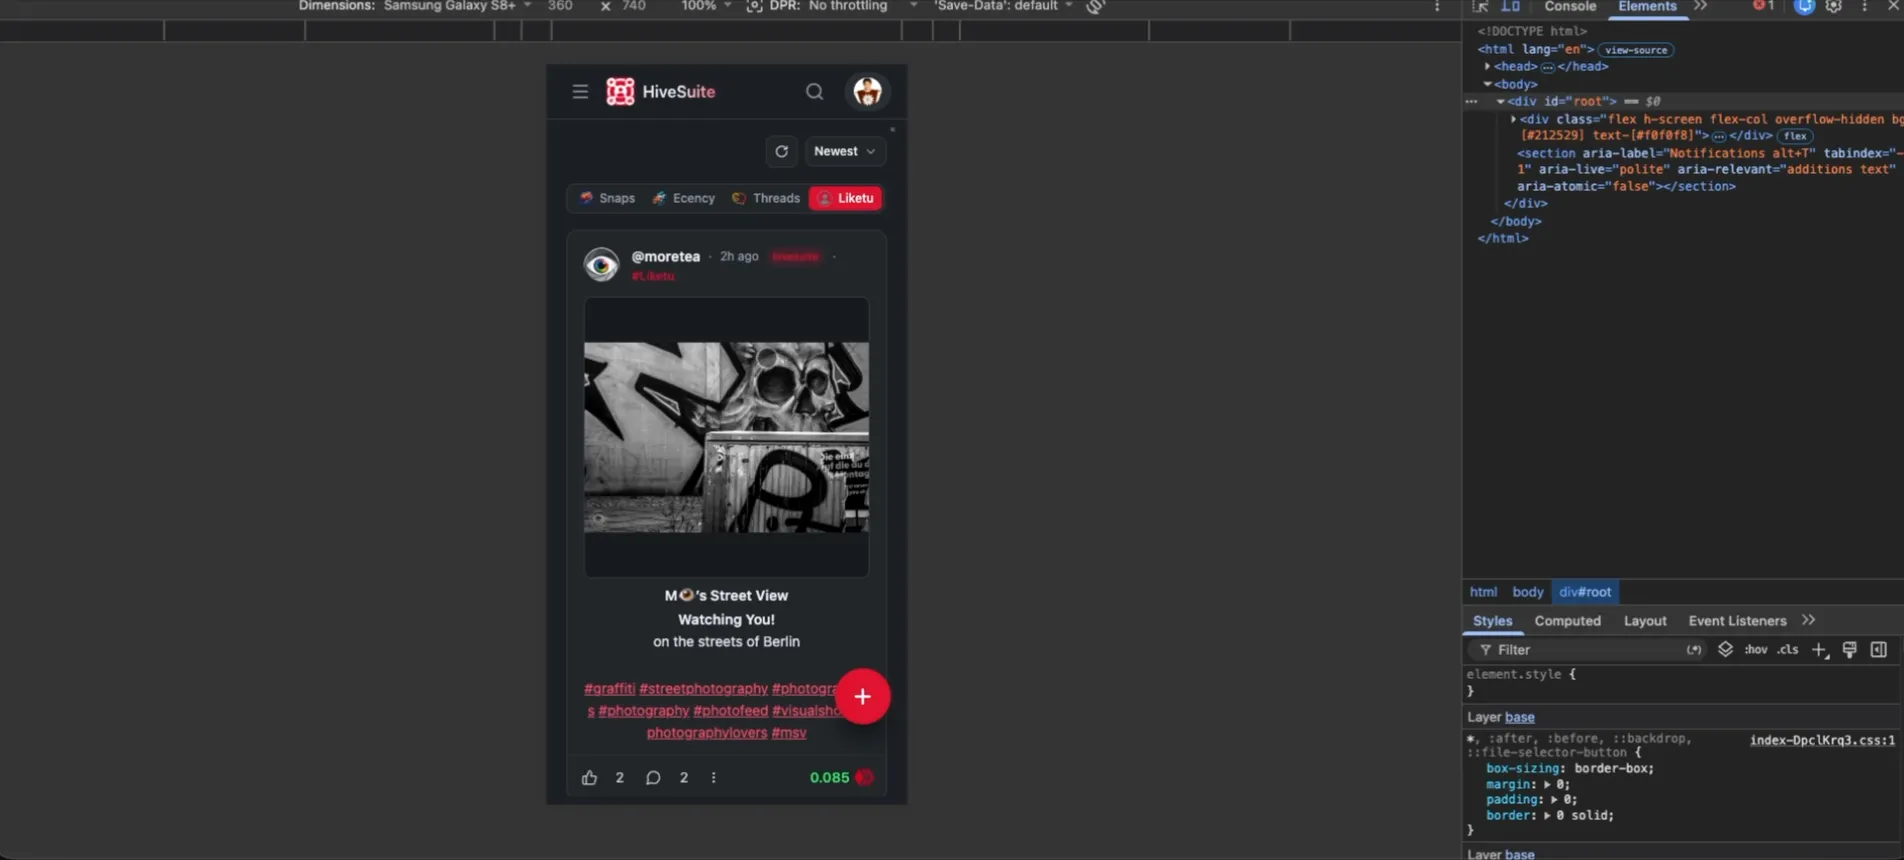Click the HiveSuite logo icon
The image size is (1904, 860).
point(620,91)
